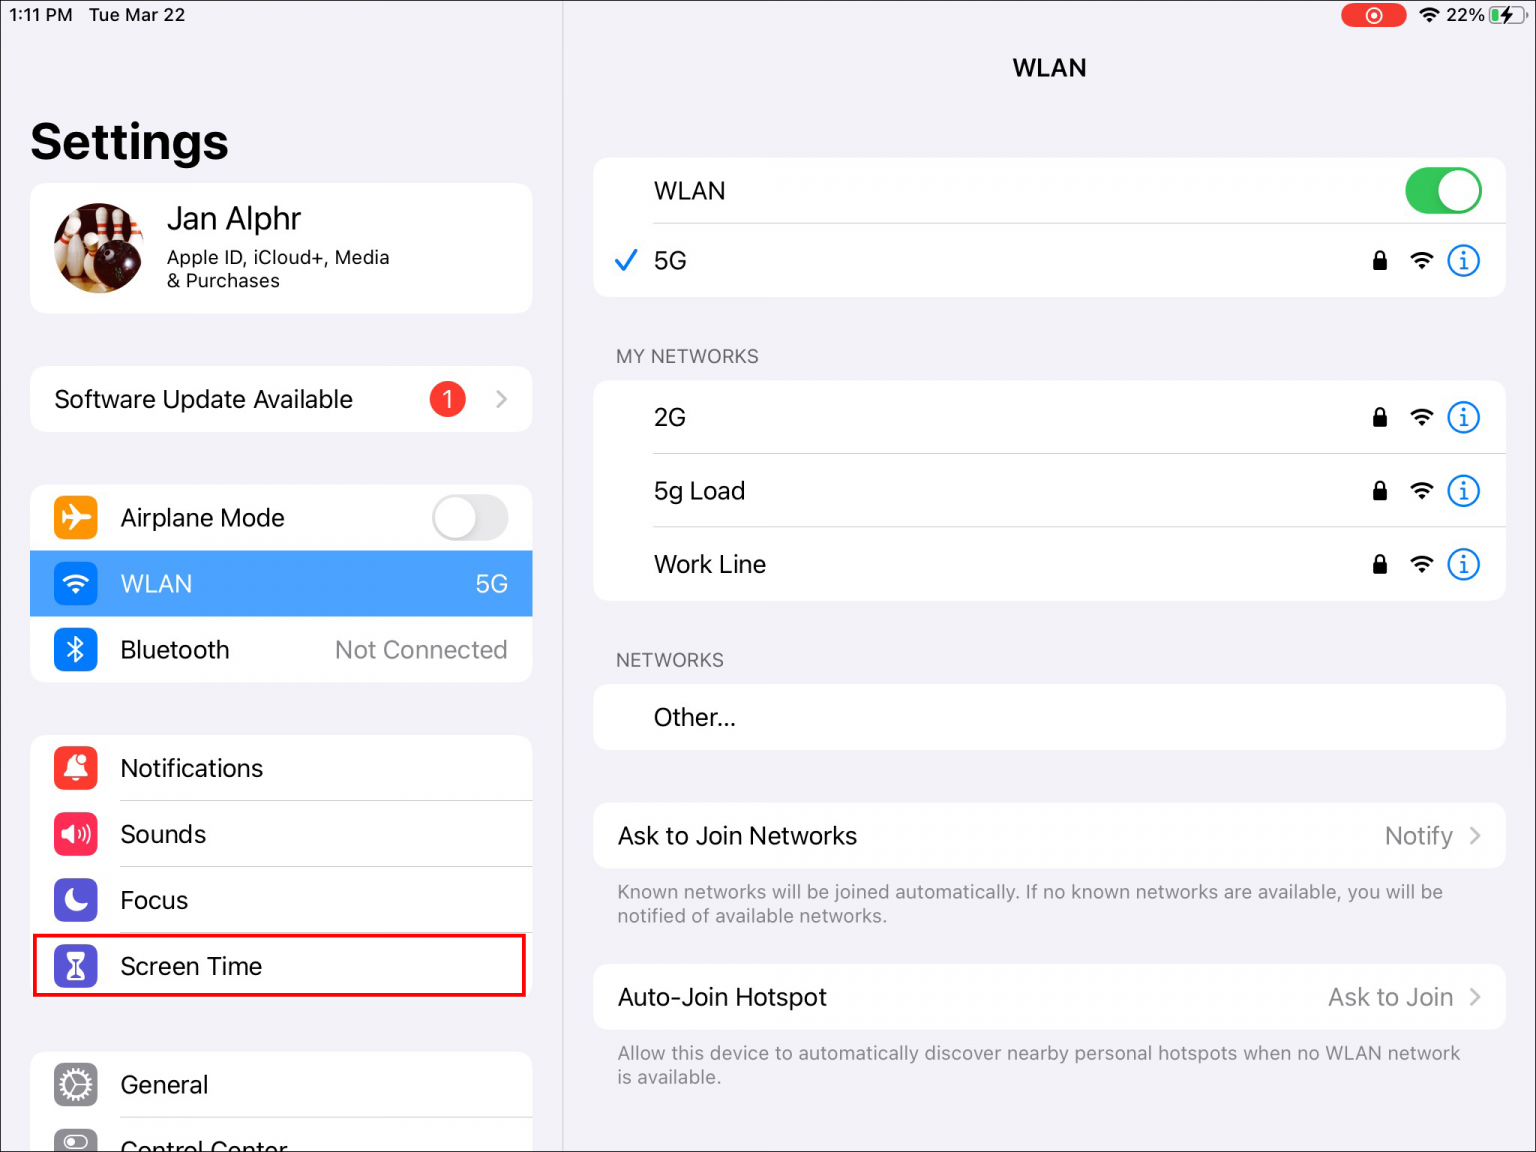Enable Airplane Mode with its switch
The height and width of the screenshot is (1152, 1536).
click(x=469, y=517)
